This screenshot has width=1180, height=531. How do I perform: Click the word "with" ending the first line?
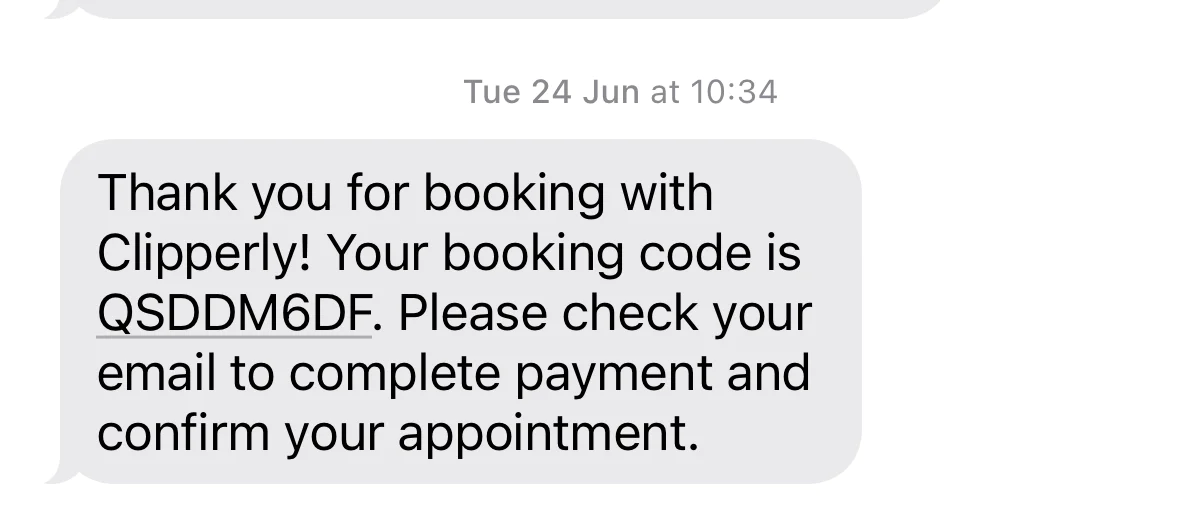tap(667, 193)
